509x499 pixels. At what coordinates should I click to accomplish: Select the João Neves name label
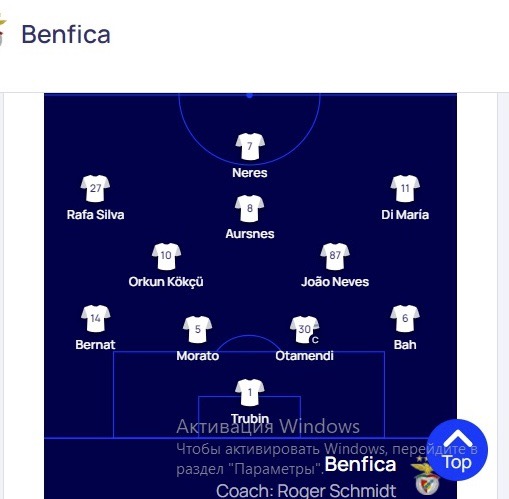point(335,282)
